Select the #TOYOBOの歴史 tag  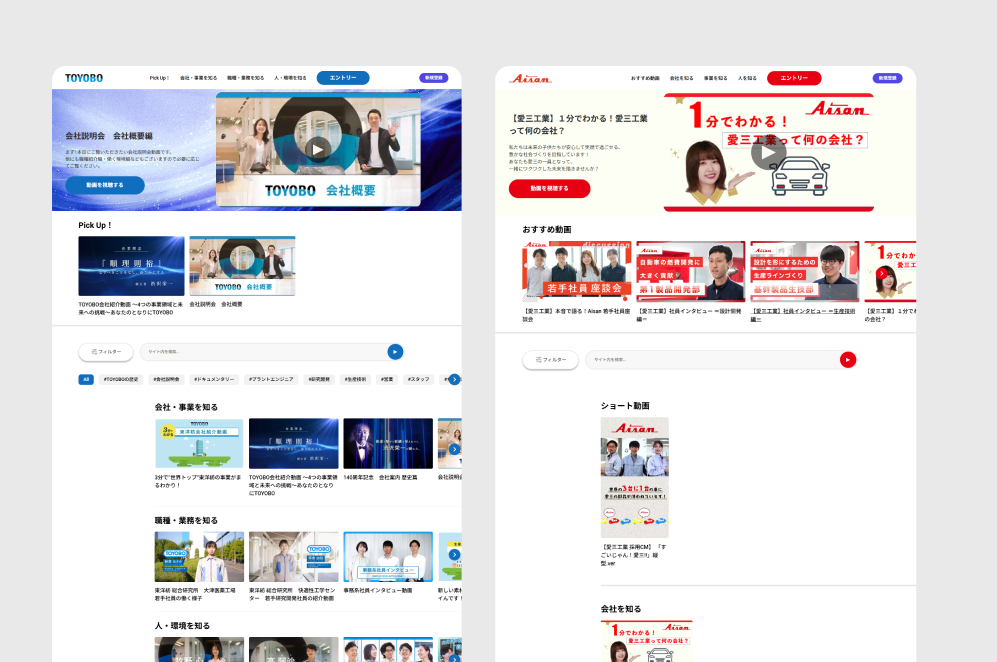coord(121,380)
